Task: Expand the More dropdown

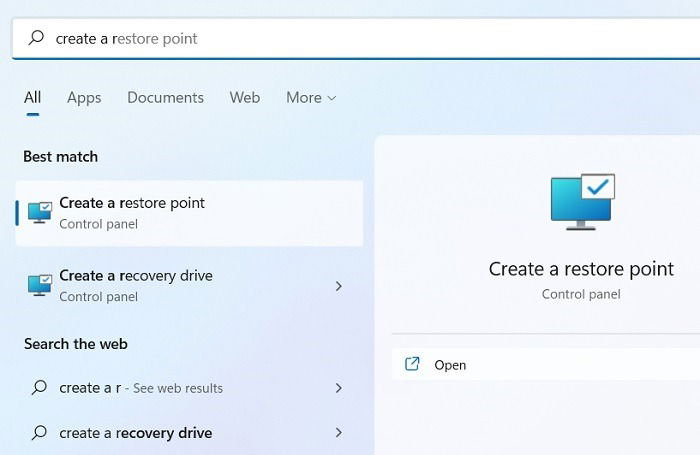Action: [x=311, y=97]
